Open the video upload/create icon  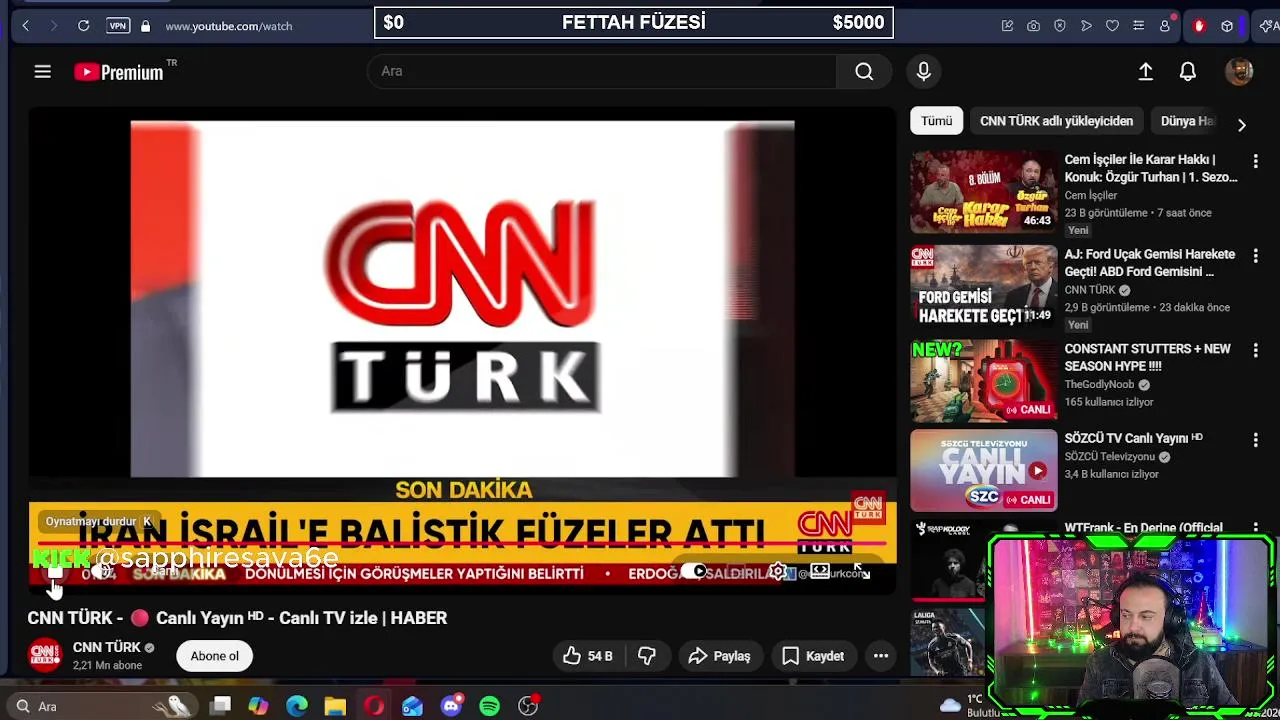pyautogui.click(x=1146, y=71)
